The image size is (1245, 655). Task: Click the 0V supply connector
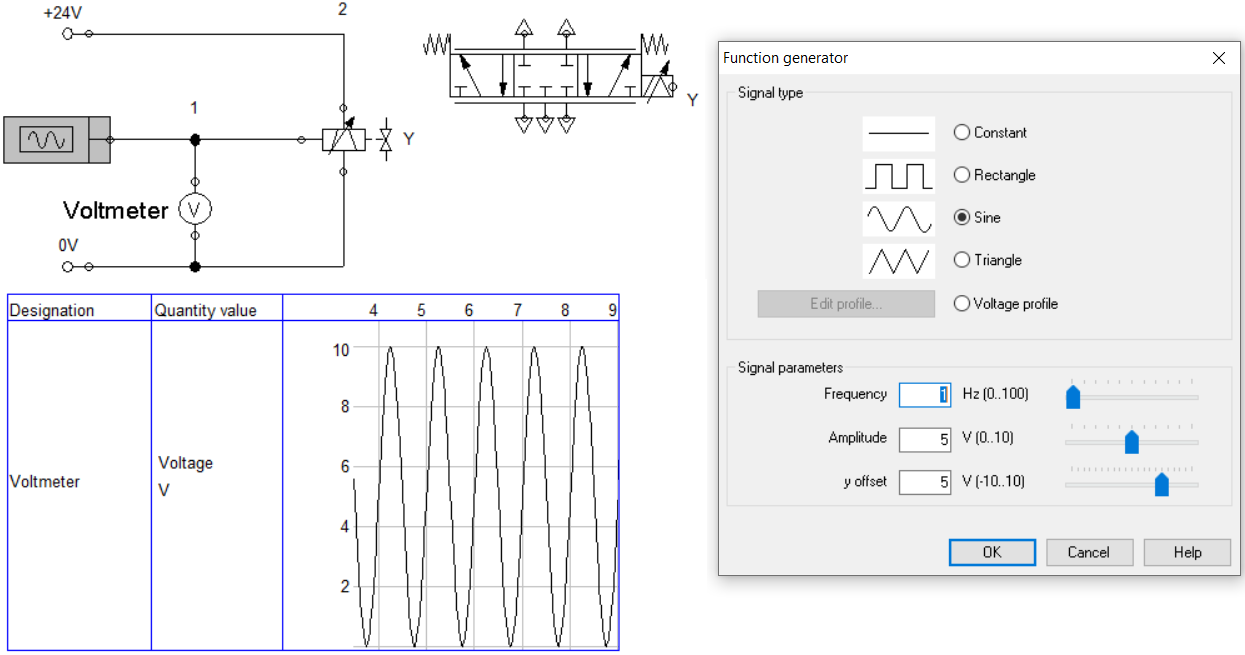[x=68, y=266]
